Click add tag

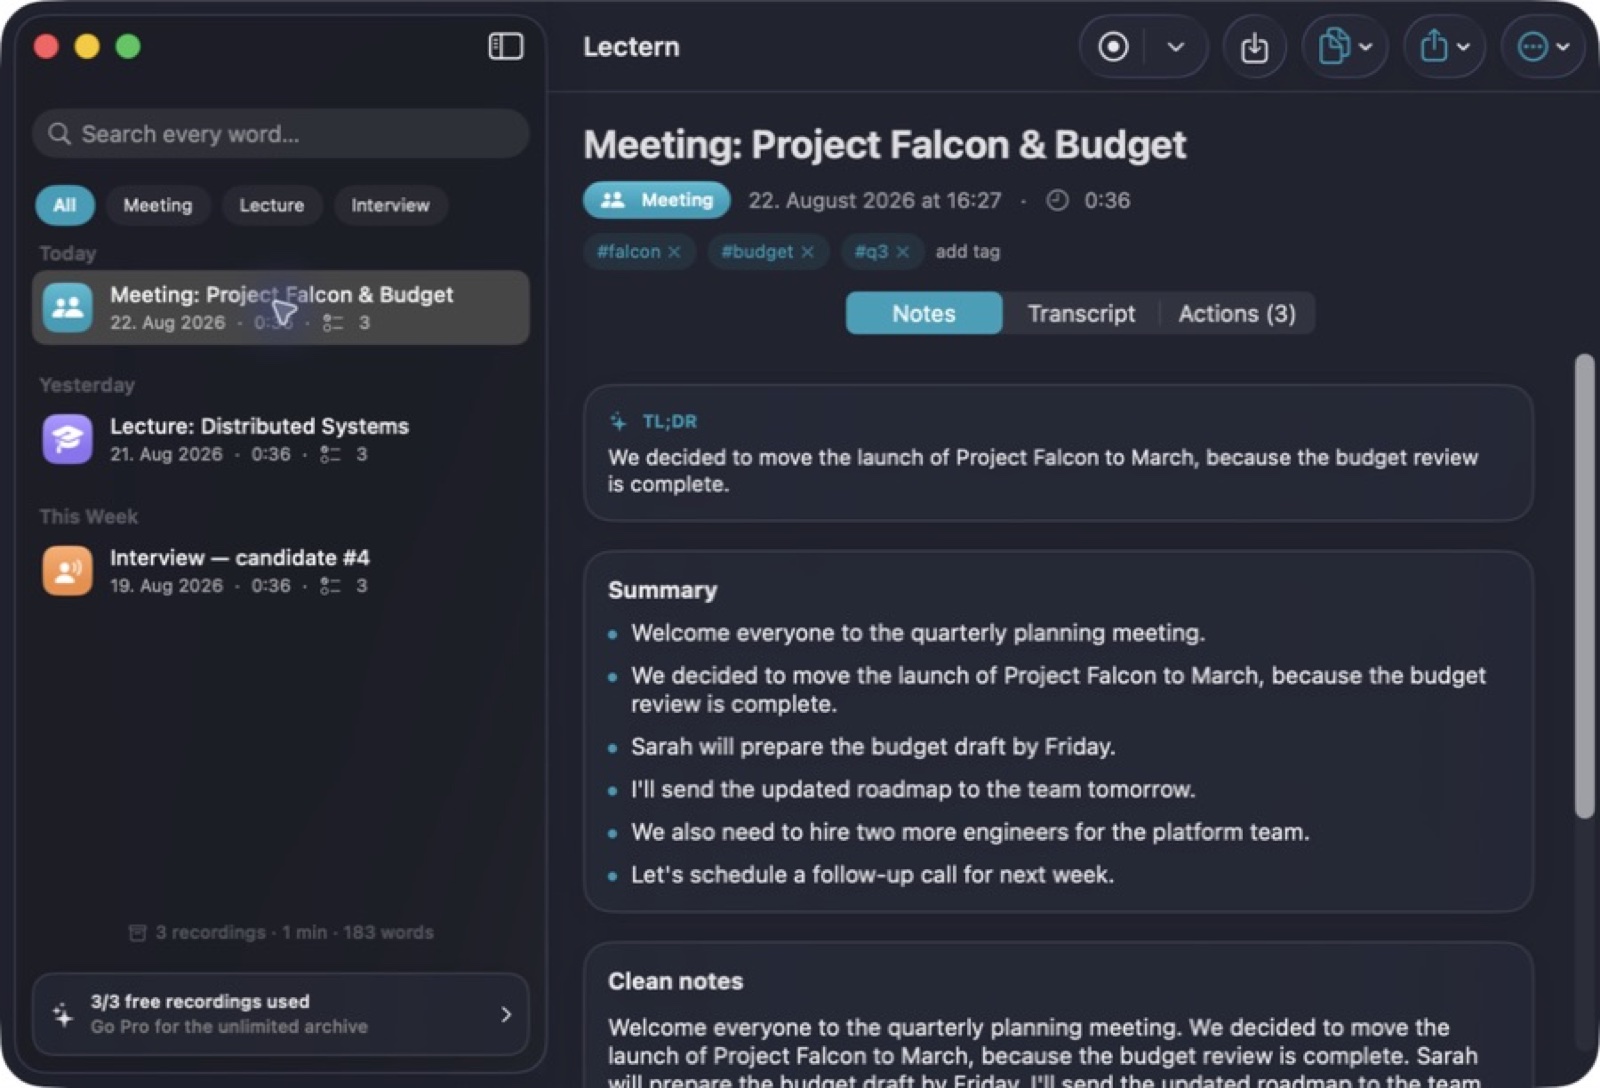[x=968, y=252]
